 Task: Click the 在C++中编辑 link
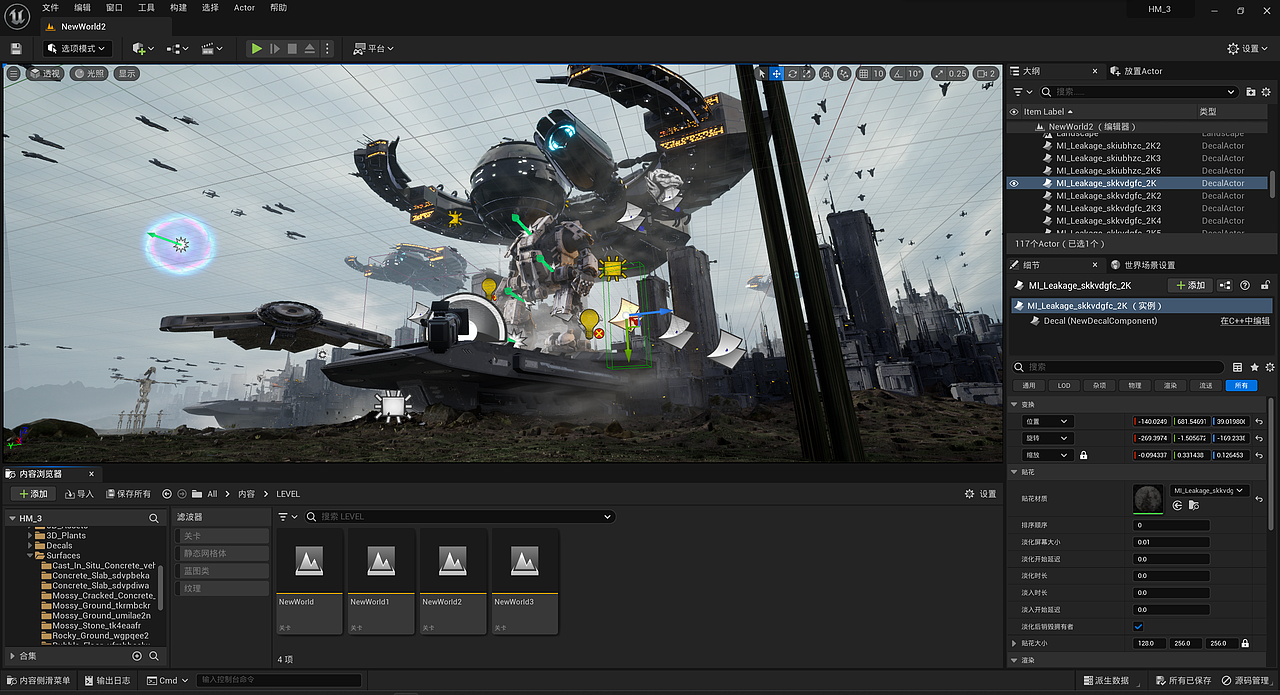1245,321
